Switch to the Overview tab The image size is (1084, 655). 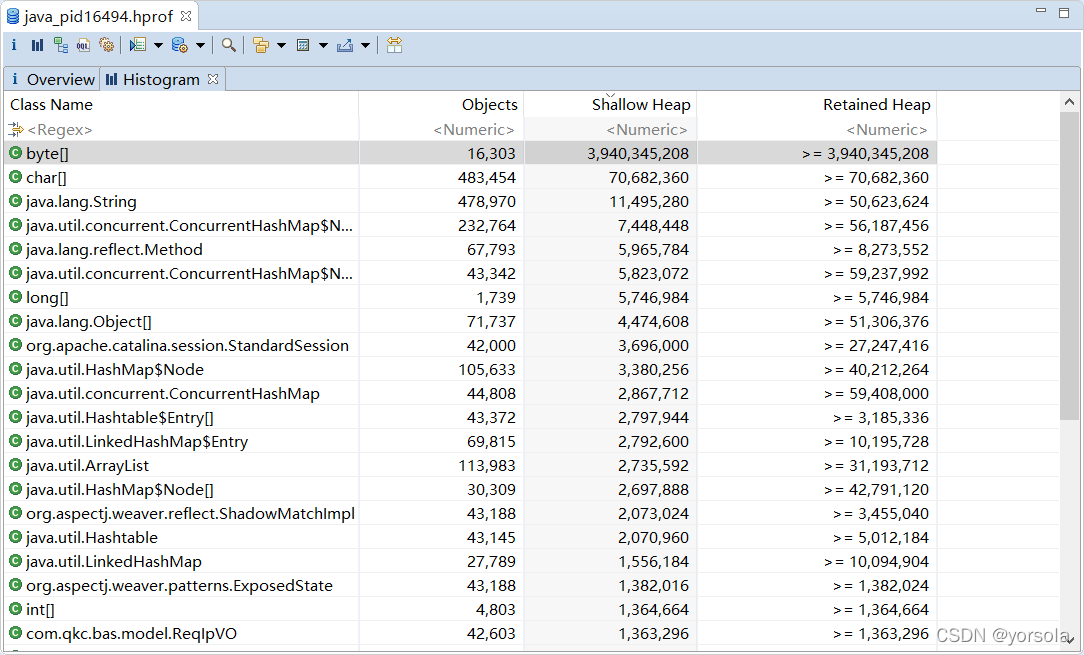pyautogui.click(x=52, y=79)
